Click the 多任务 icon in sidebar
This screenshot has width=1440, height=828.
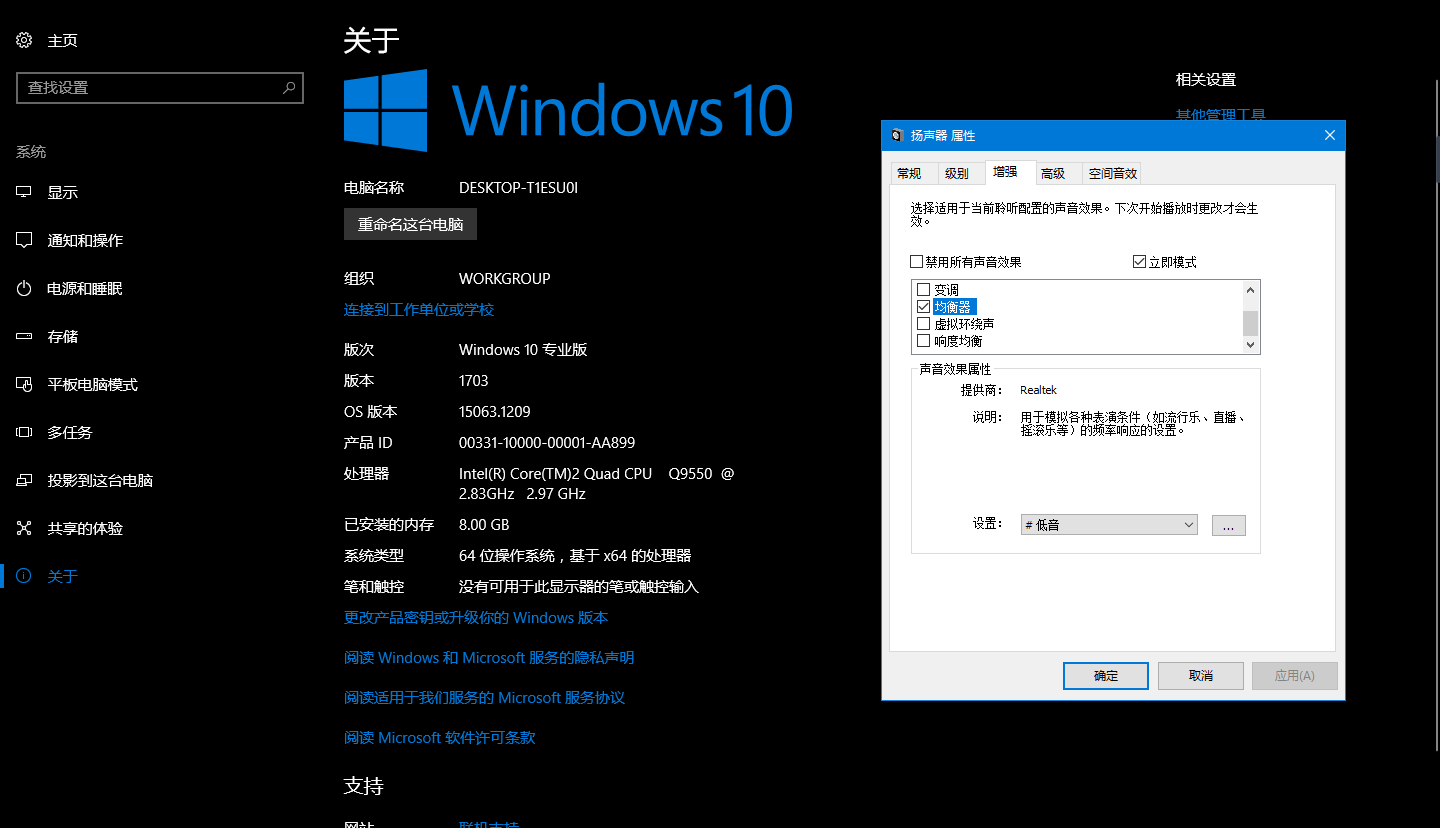(24, 432)
